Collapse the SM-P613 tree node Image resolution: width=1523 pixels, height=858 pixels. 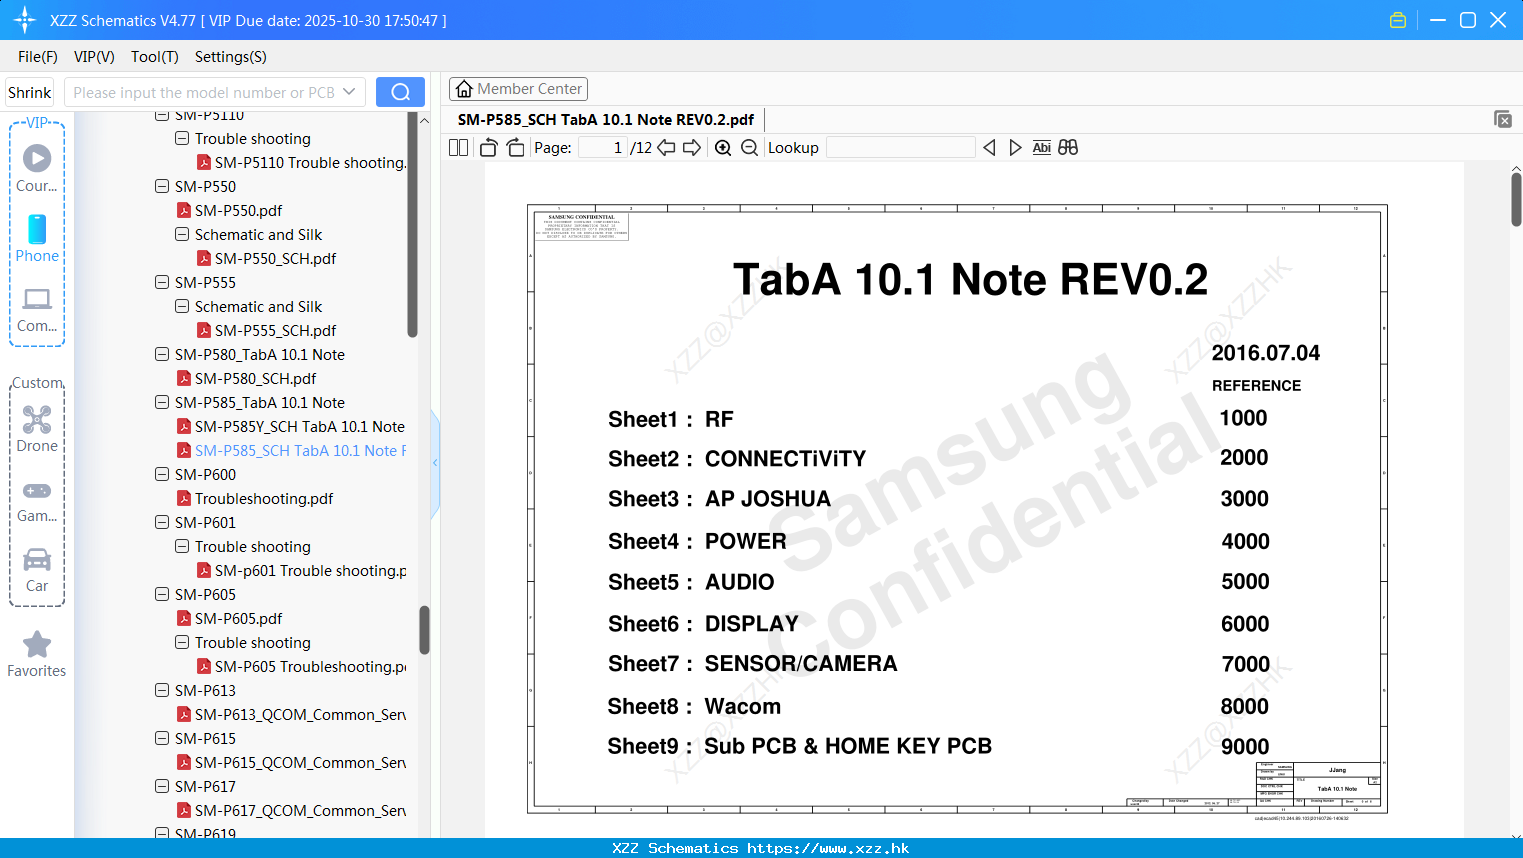click(162, 690)
